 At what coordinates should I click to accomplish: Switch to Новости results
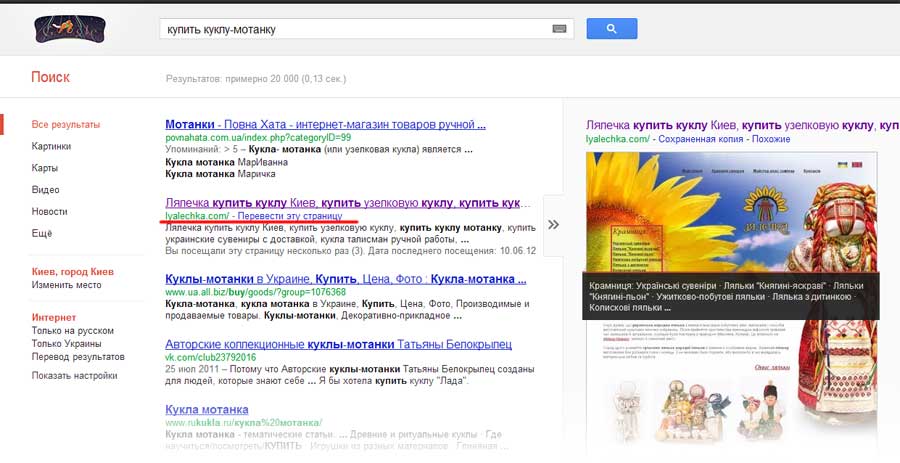click(x=49, y=212)
